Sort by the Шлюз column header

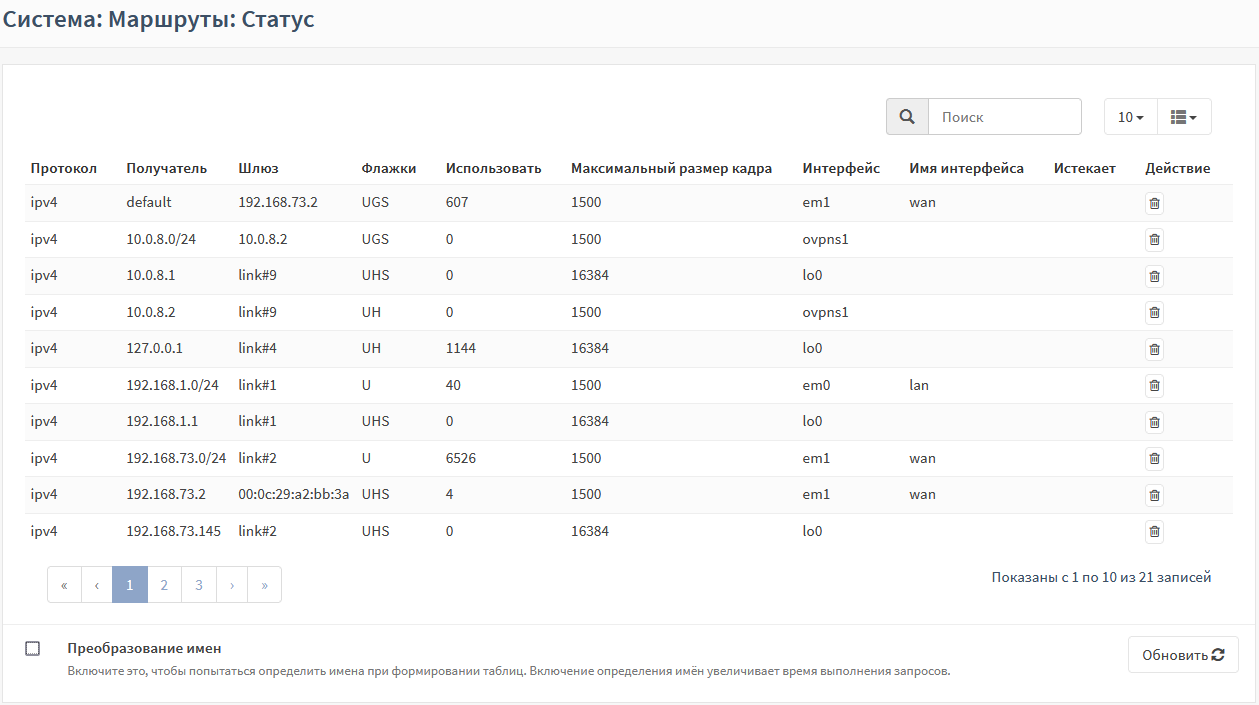point(259,168)
